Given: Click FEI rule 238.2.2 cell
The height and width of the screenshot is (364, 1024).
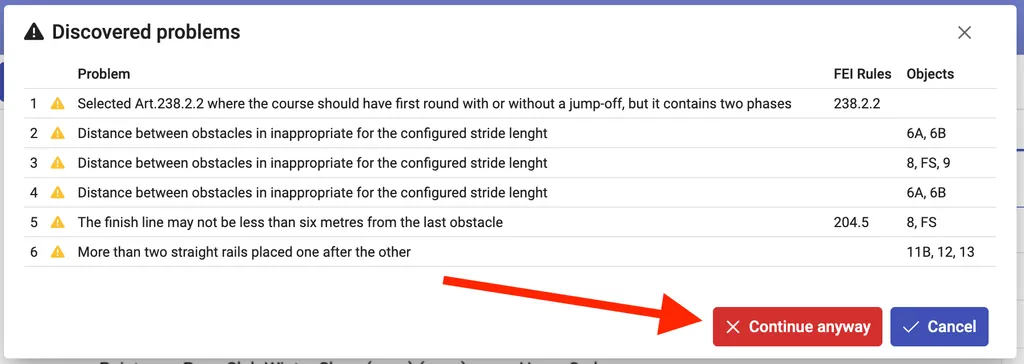Looking at the screenshot, I should click(x=856, y=103).
